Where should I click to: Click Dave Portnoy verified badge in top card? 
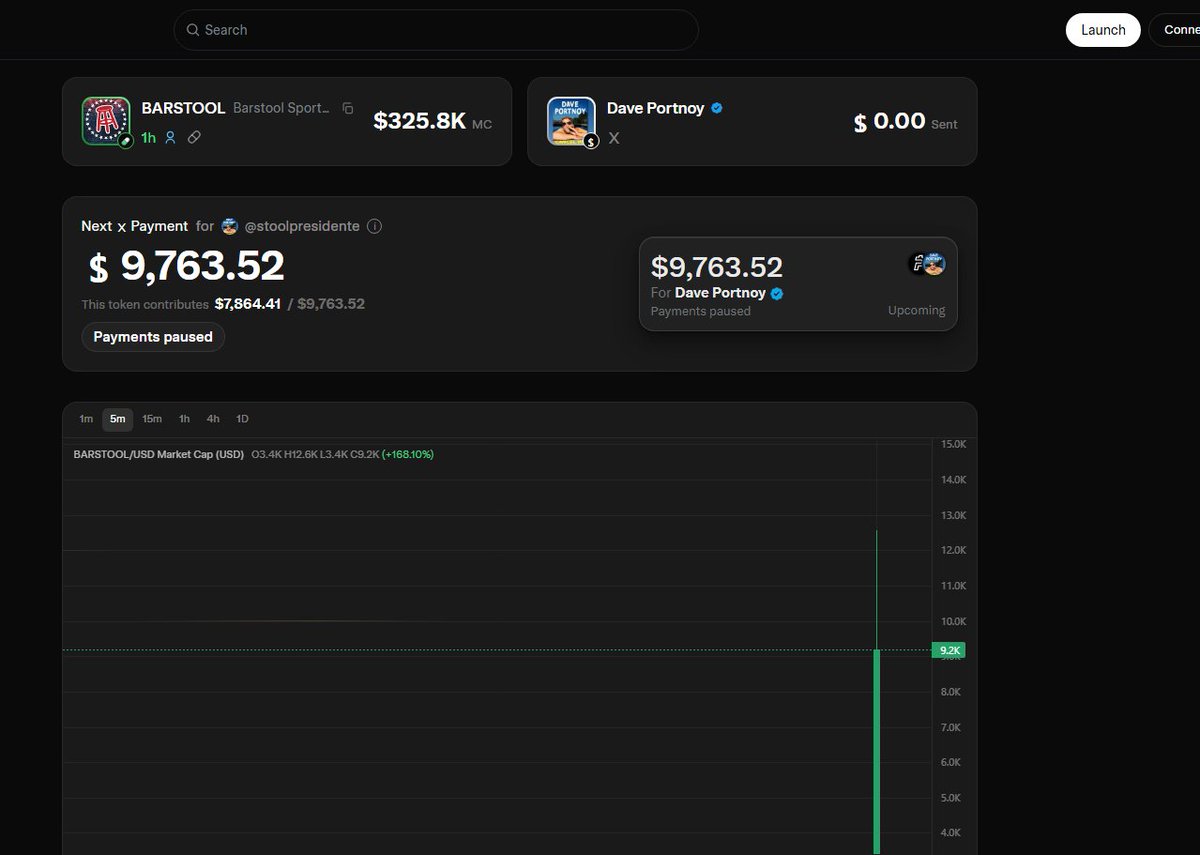pos(717,108)
